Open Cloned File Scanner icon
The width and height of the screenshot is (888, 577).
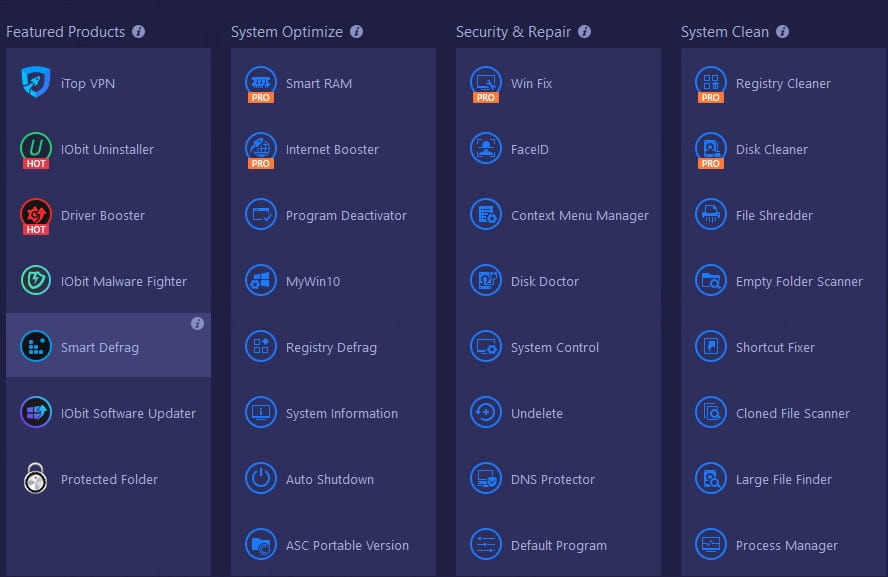(x=711, y=412)
